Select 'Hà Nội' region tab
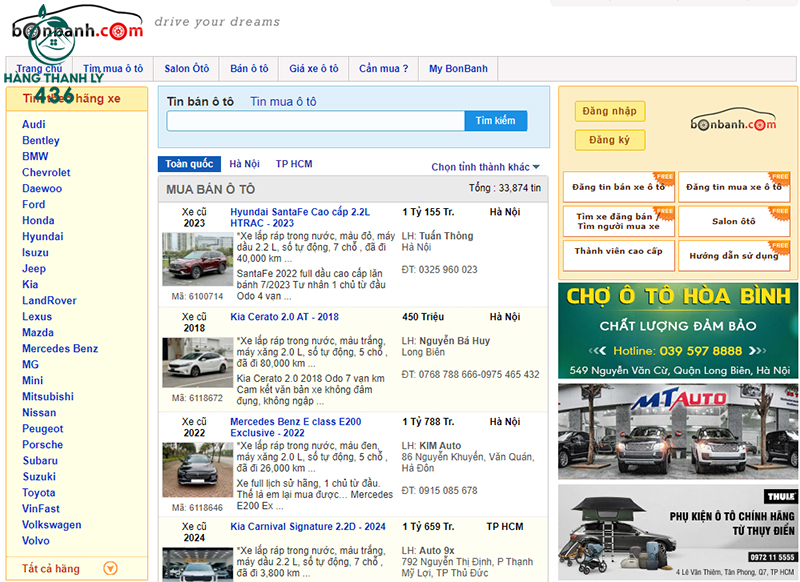Screen dimensions: 800x582 tap(244, 164)
